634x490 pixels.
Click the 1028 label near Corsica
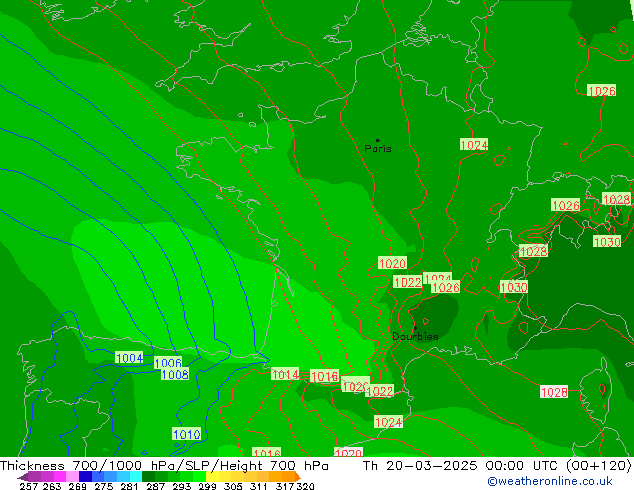coord(554,392)
